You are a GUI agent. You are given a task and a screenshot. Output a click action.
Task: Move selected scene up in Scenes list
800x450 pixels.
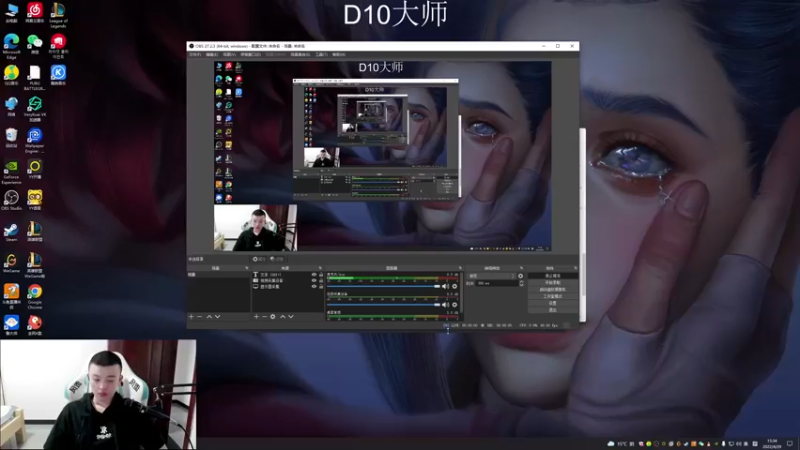pyautogui.click(x=209, y=317)
